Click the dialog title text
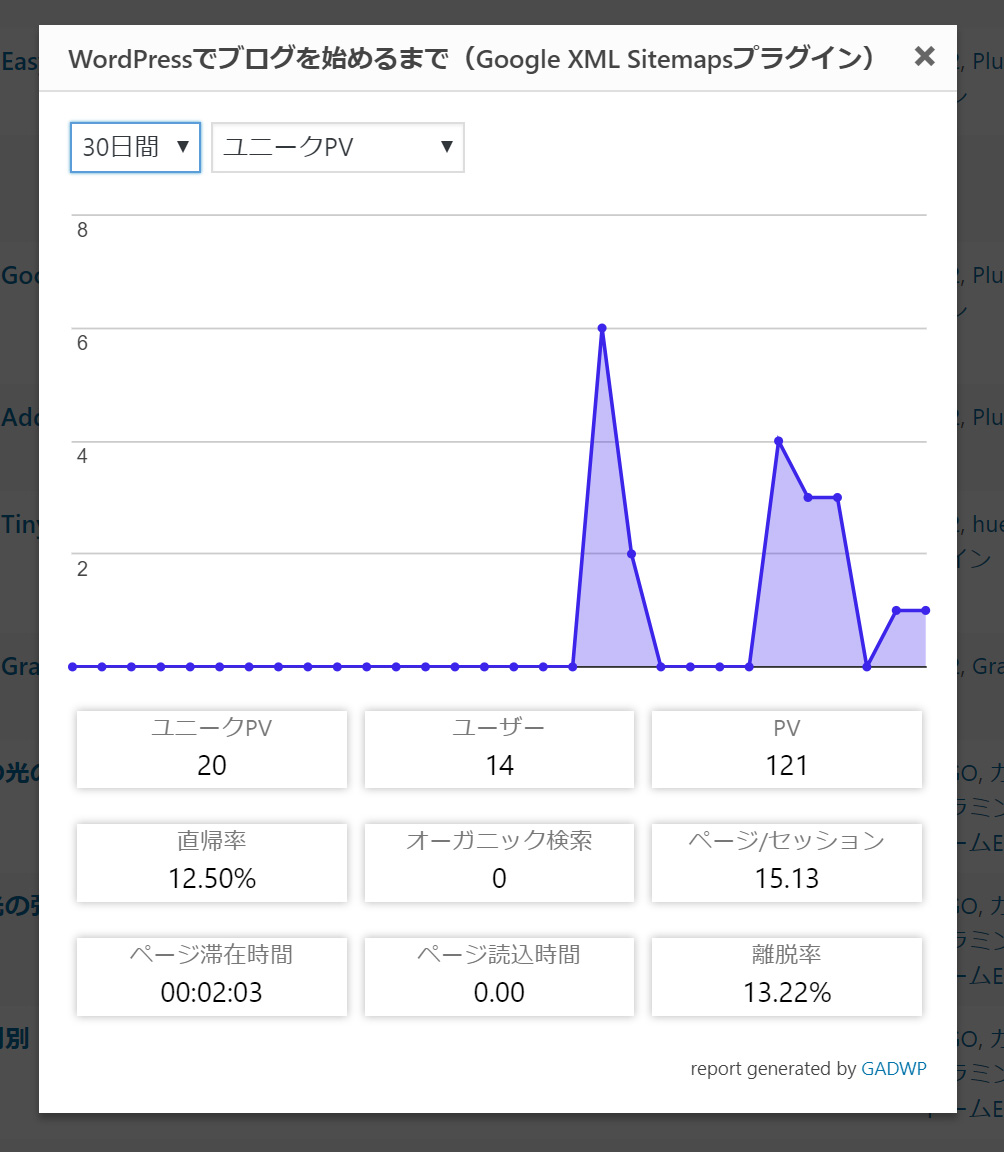1004x1152 pixels. (471, 58)
